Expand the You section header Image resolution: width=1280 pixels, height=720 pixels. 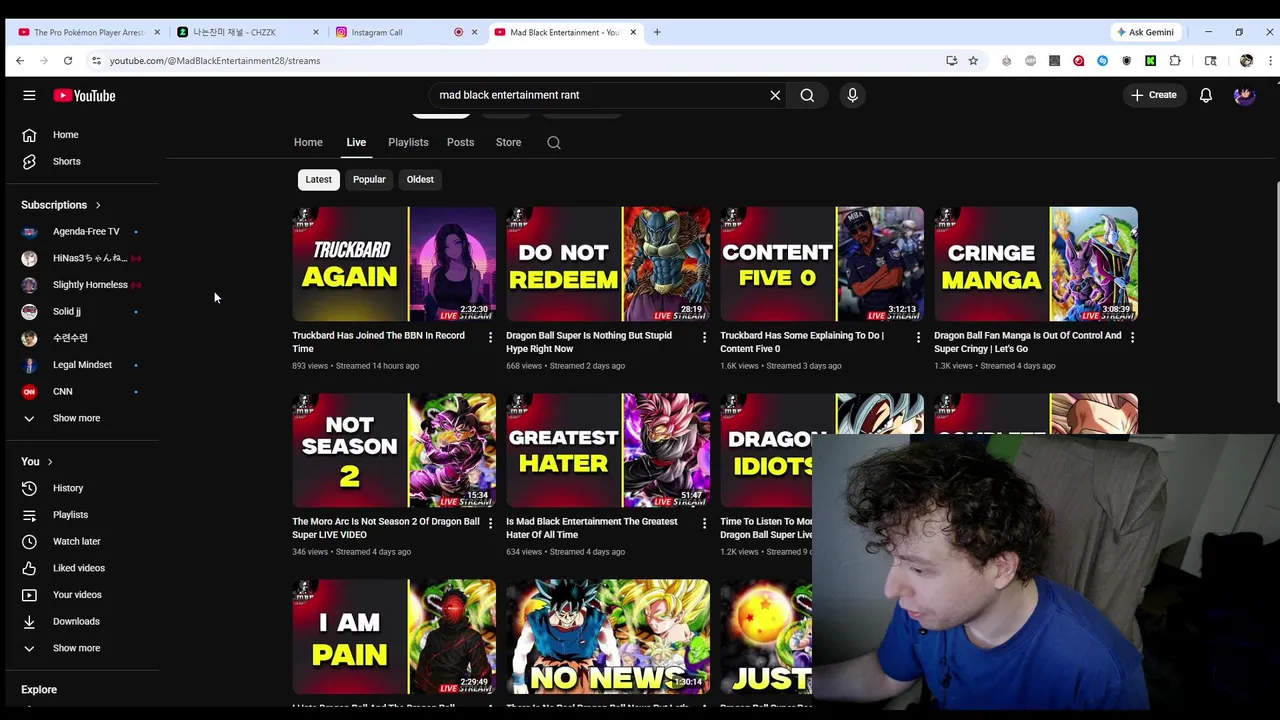tap(37, 461)
